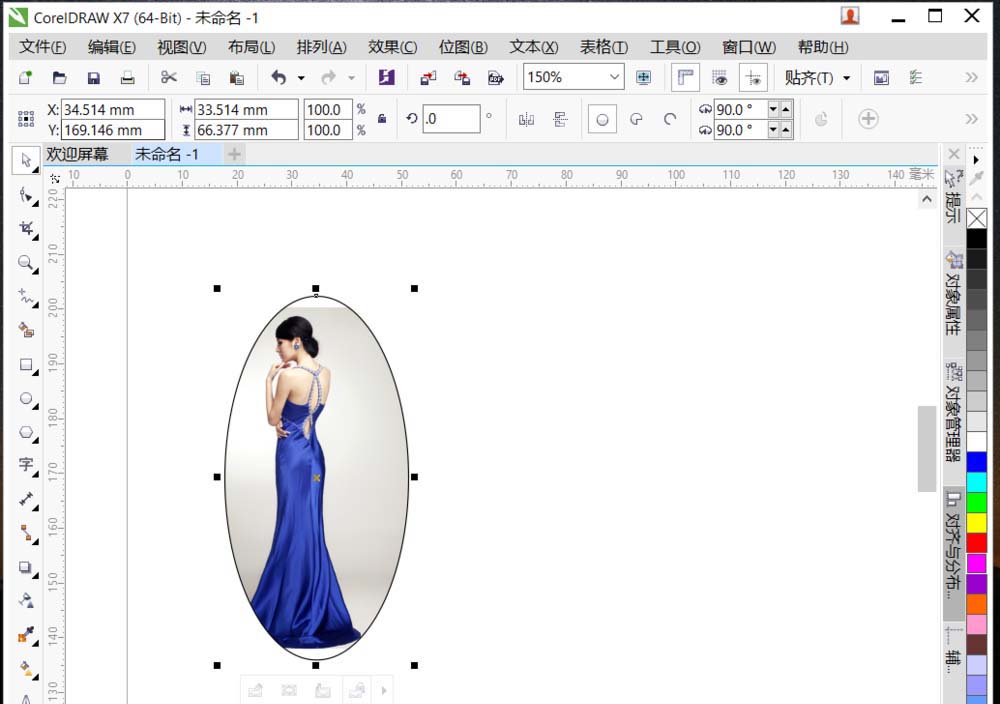Expand the Undo history dropdown arrow
1000x704 pixels.
click(x=301, y=77)
